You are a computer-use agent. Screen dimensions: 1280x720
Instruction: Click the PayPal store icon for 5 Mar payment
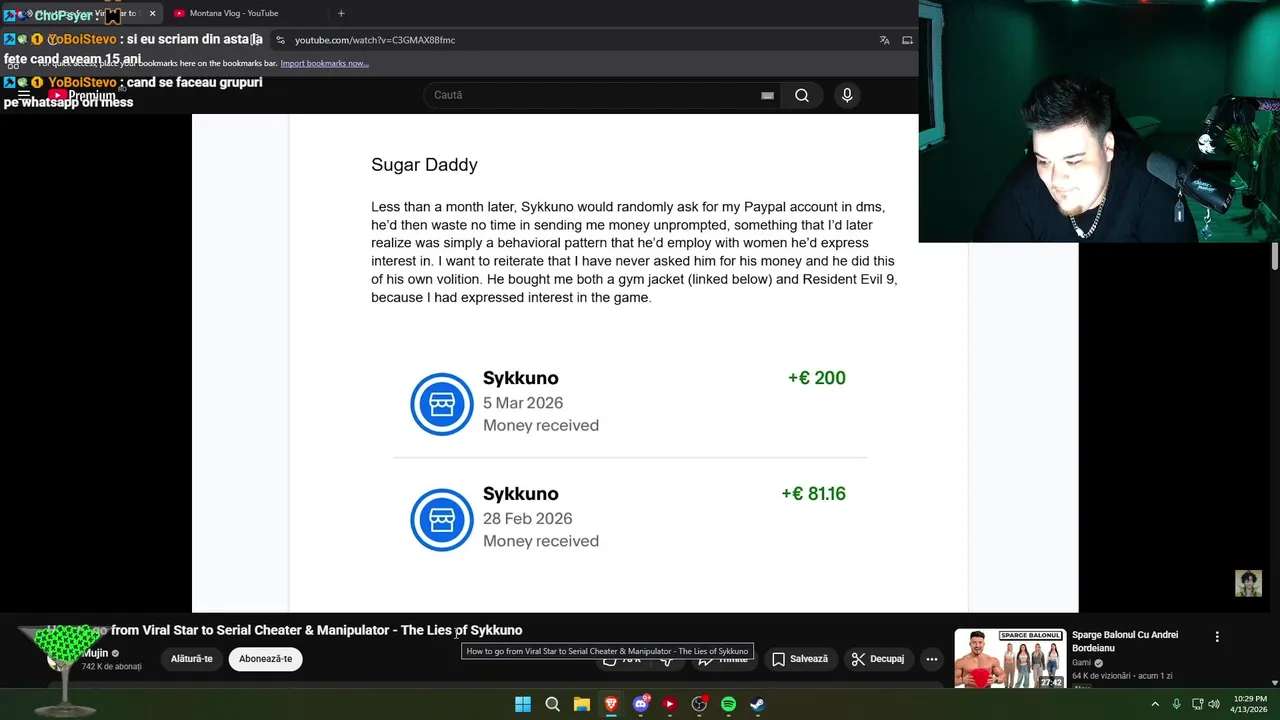pyautogui.click(x=442, y=404)
